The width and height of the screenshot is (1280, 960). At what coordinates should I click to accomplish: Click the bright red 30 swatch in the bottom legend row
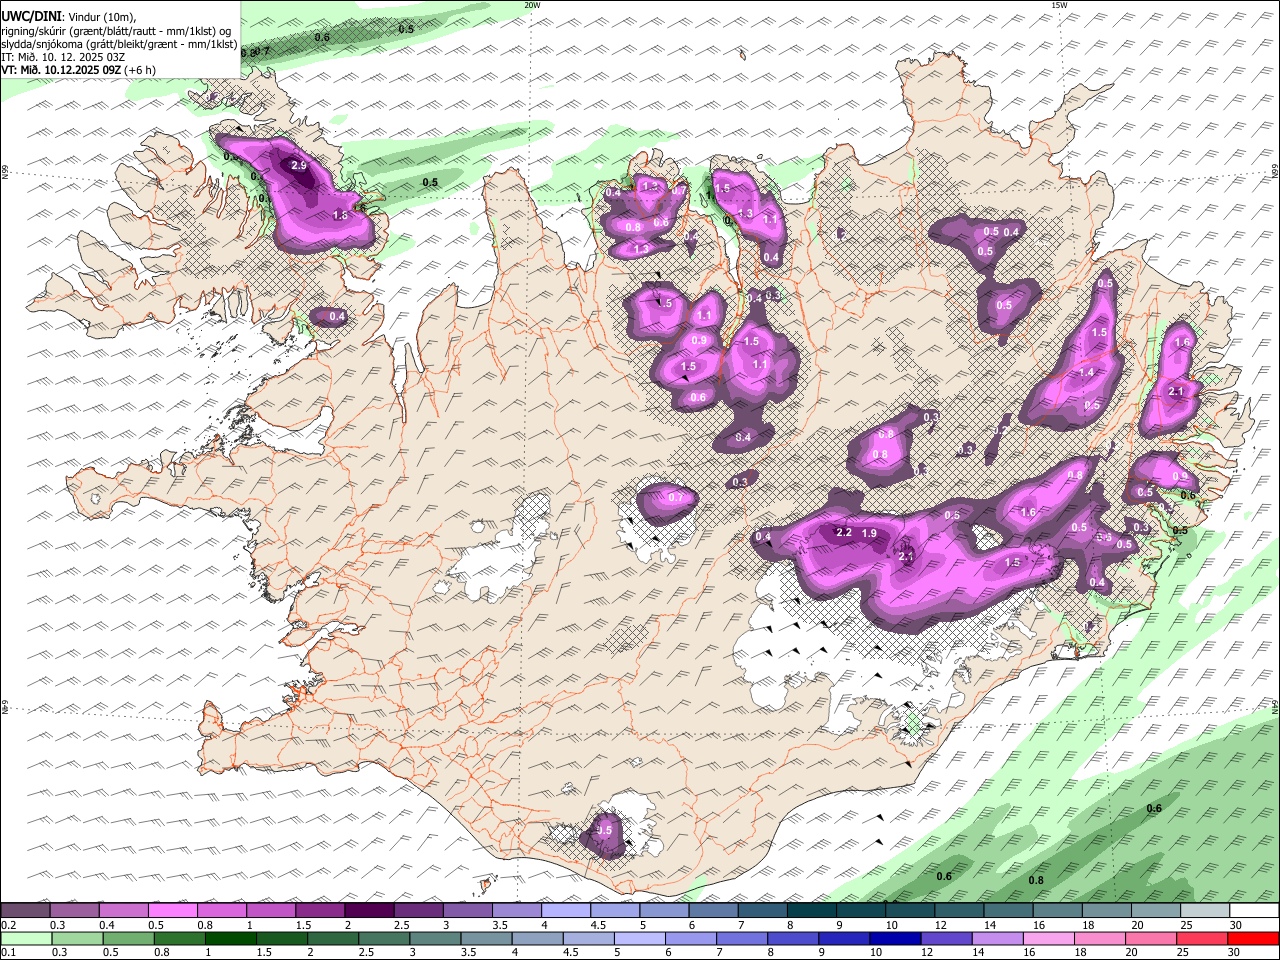coord(1254,939)
